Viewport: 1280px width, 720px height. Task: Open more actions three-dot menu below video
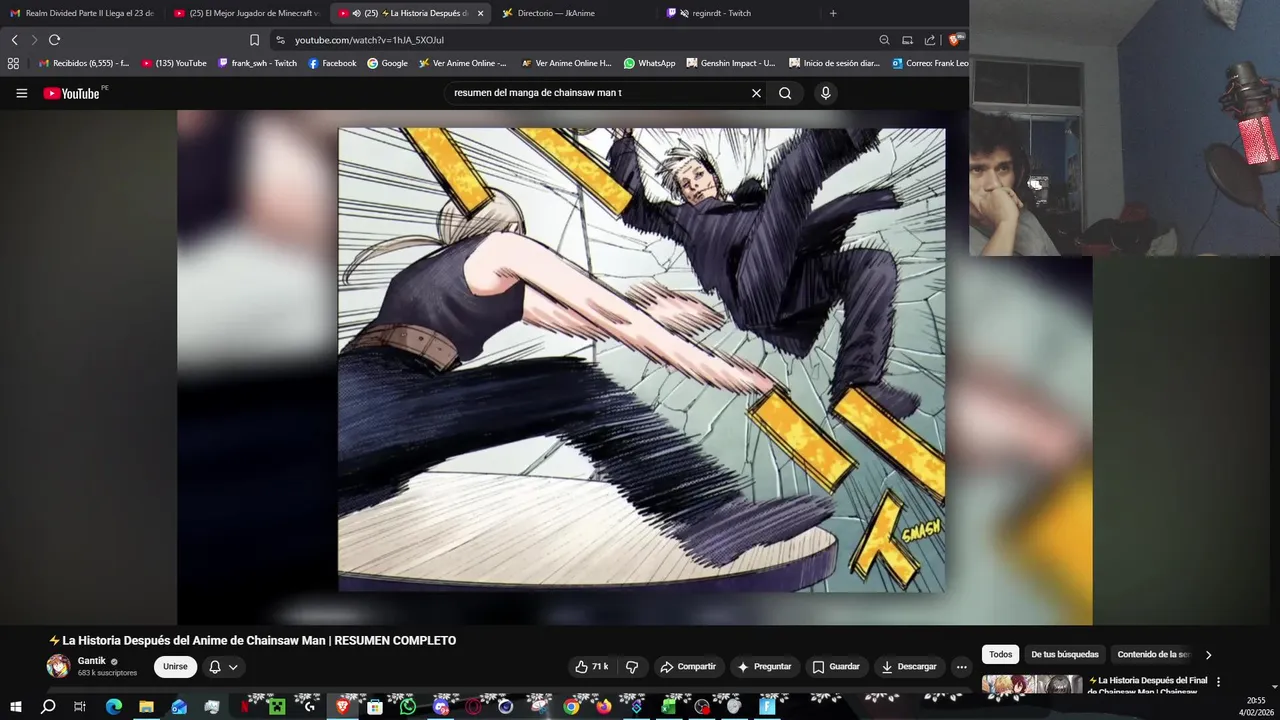coord(961,667)
